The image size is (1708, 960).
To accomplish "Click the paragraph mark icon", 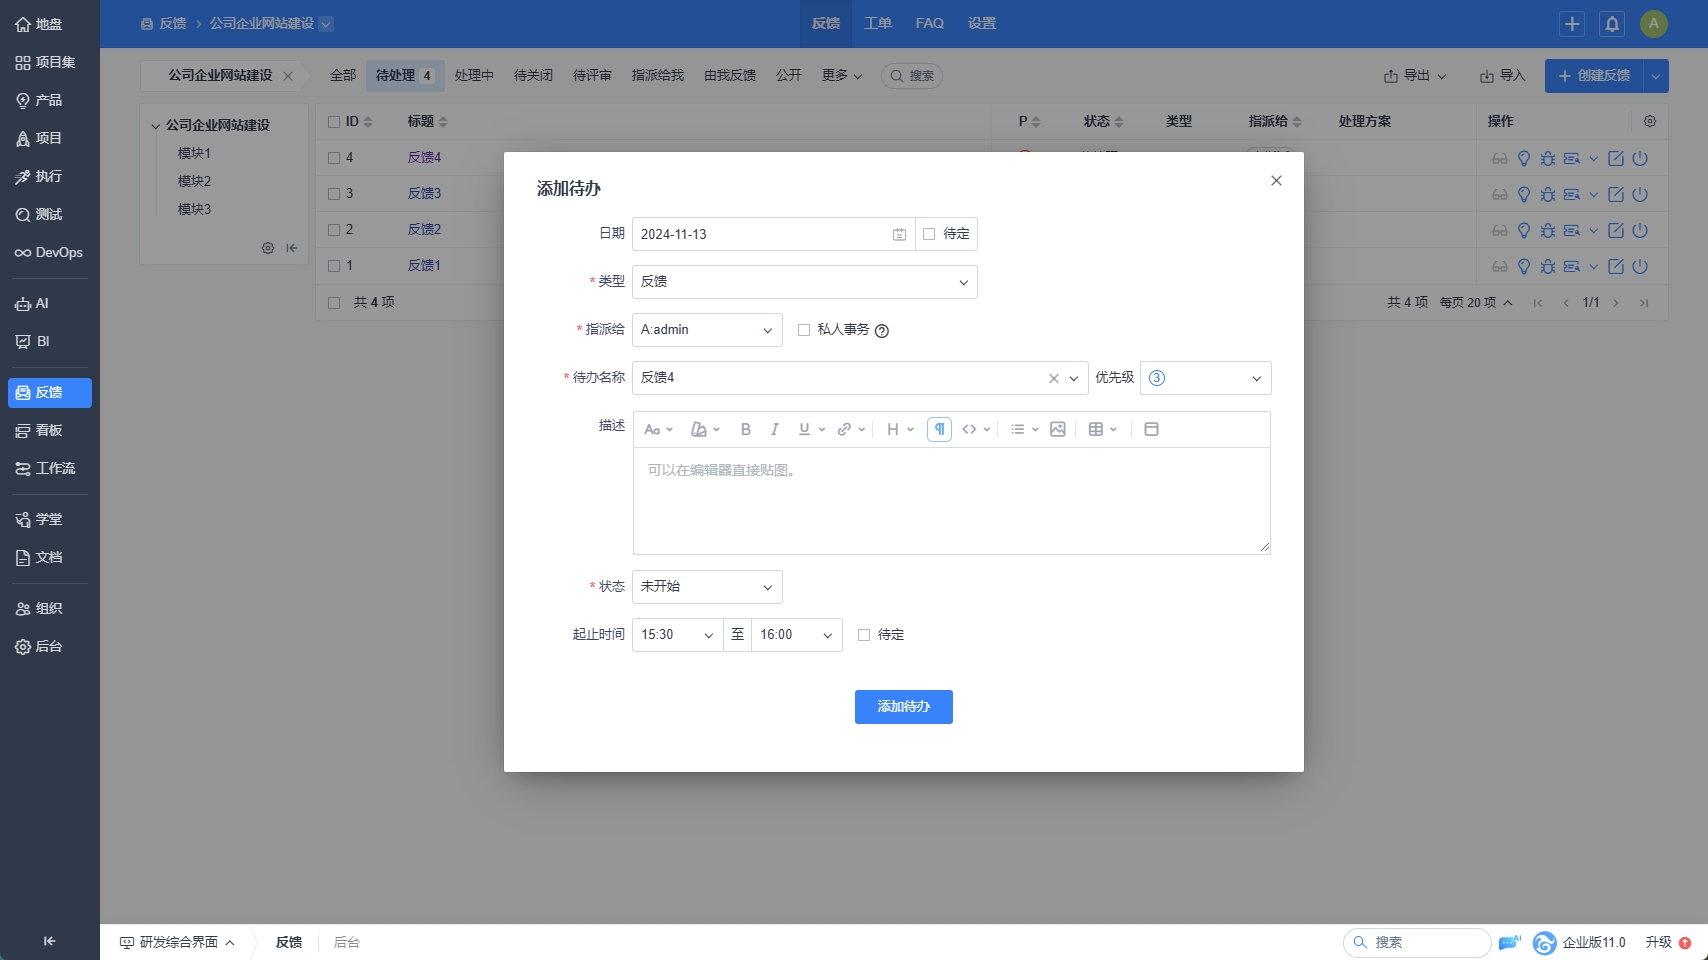I will click(x=939, y=429).
